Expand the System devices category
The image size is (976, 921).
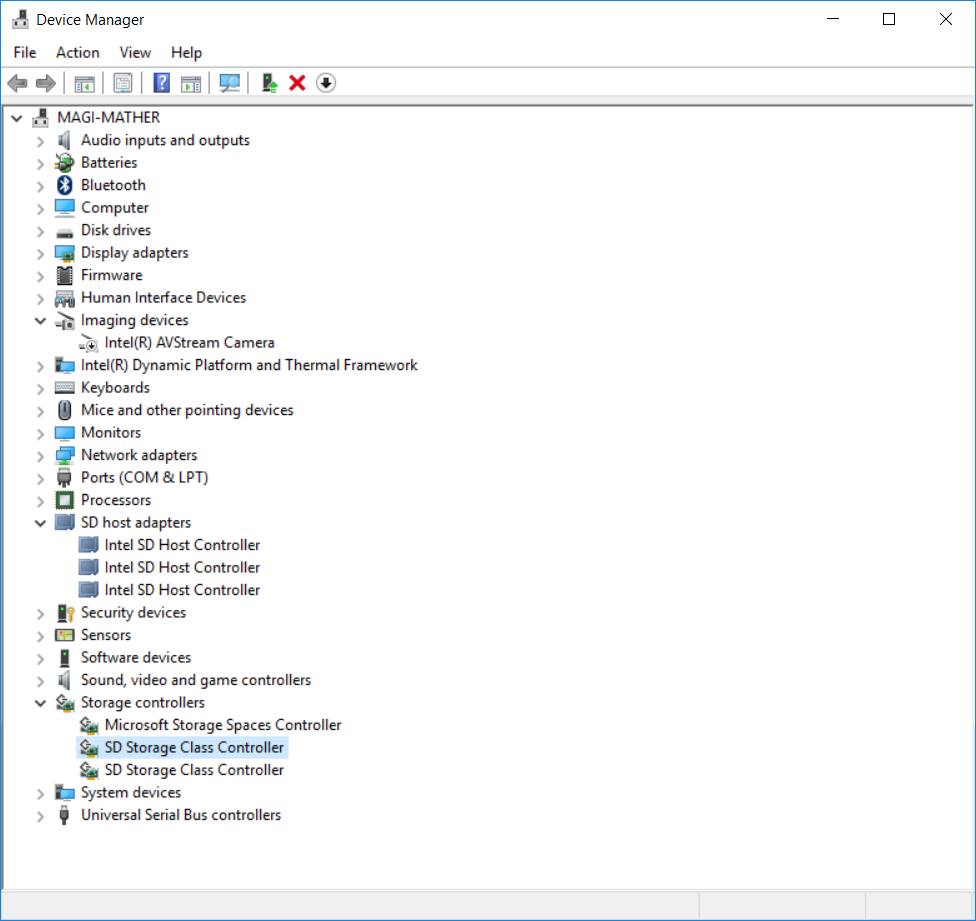(40, 793)
